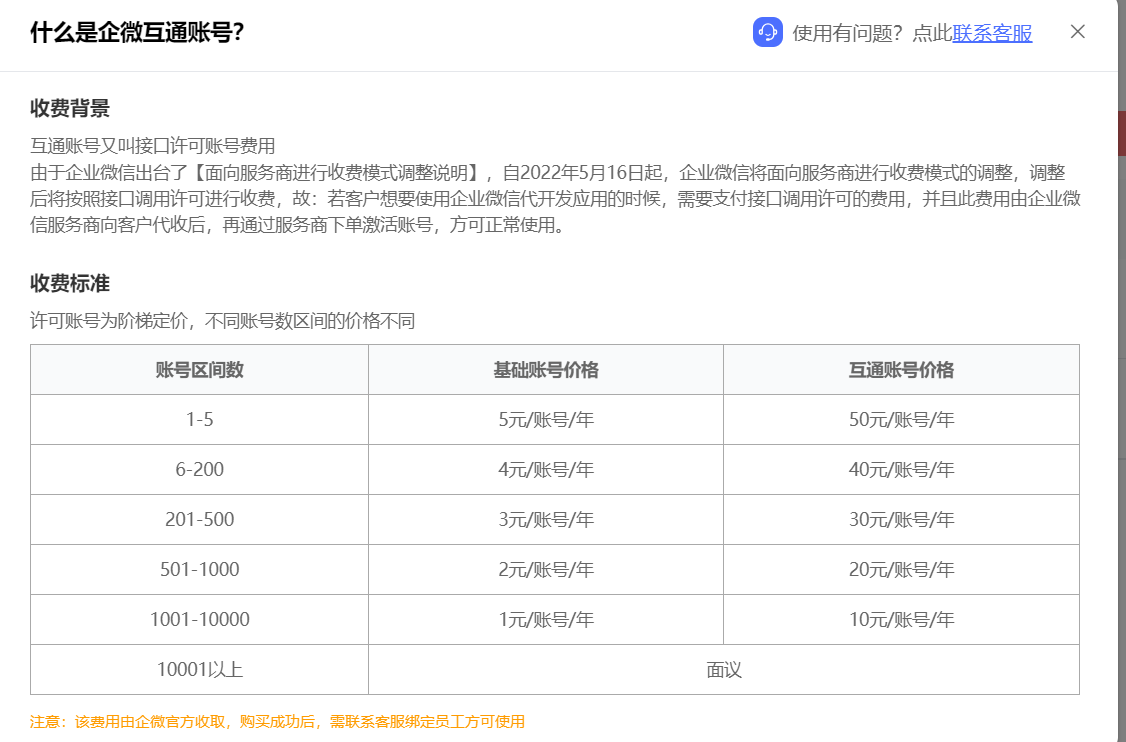
Task: Close the 企微互通账号 dialog
Action: (1077, 32)
